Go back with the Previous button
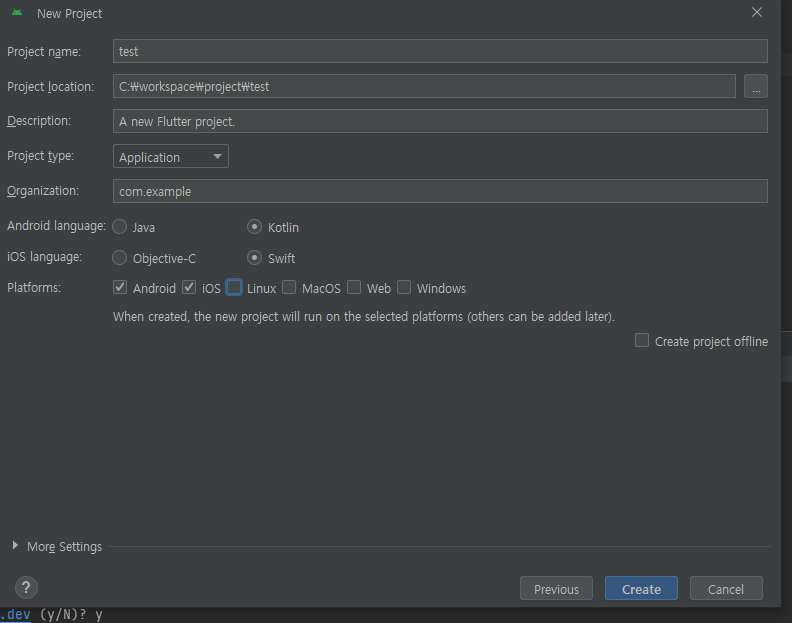The height and width of the screenshot is (623, 792). coord(556,589)
